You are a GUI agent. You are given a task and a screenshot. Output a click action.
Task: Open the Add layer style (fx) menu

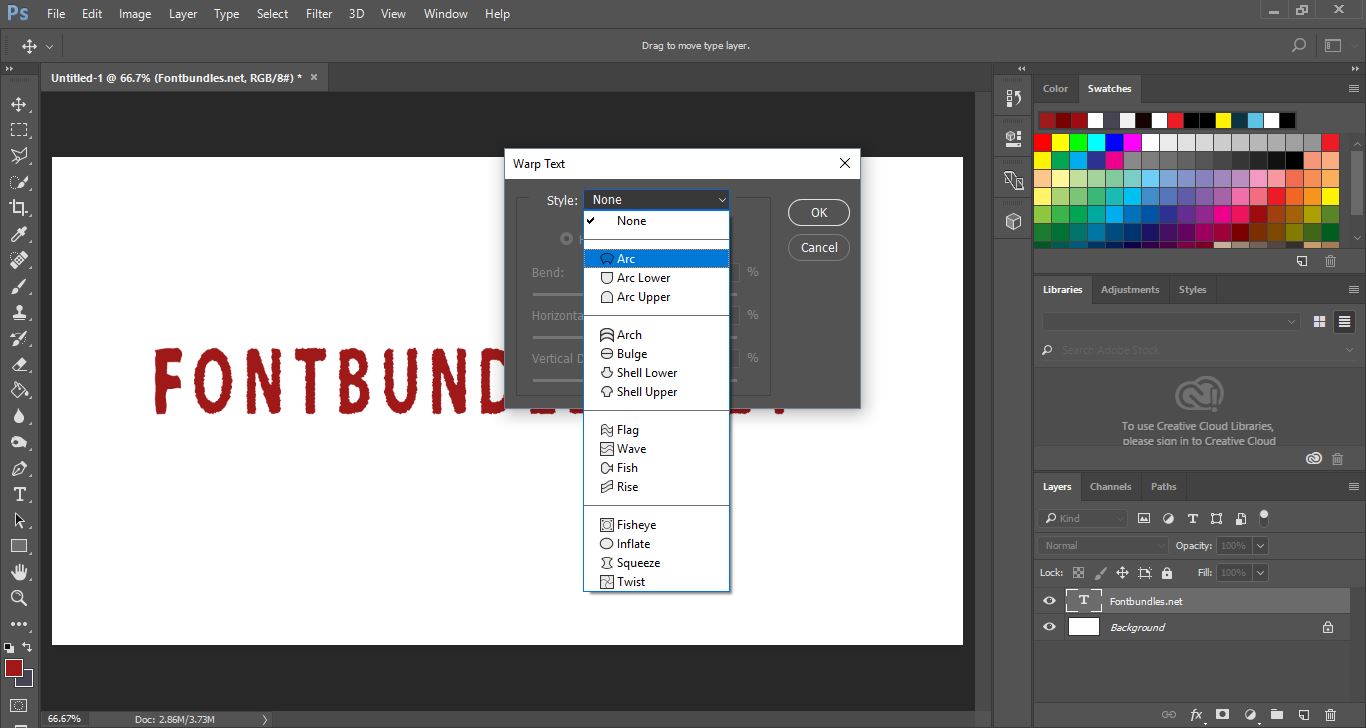tap(1196, 715)
